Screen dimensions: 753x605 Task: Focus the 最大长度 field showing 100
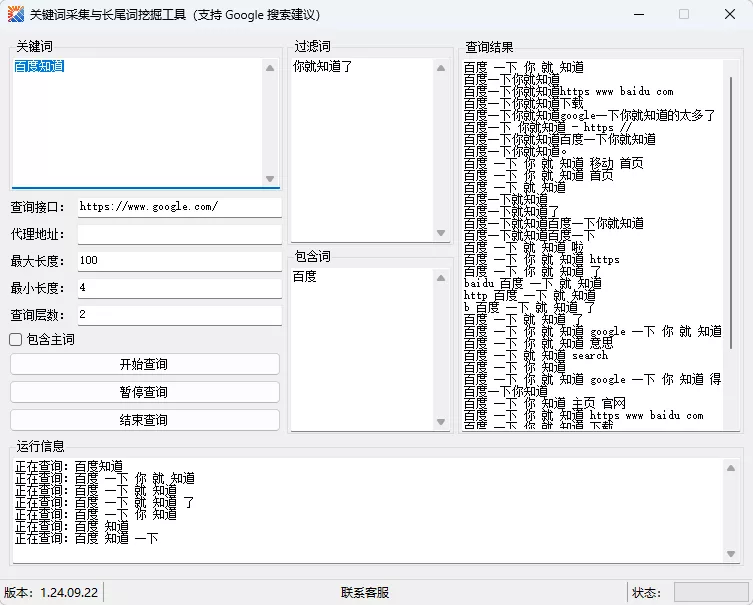click(x=180, y=261)
